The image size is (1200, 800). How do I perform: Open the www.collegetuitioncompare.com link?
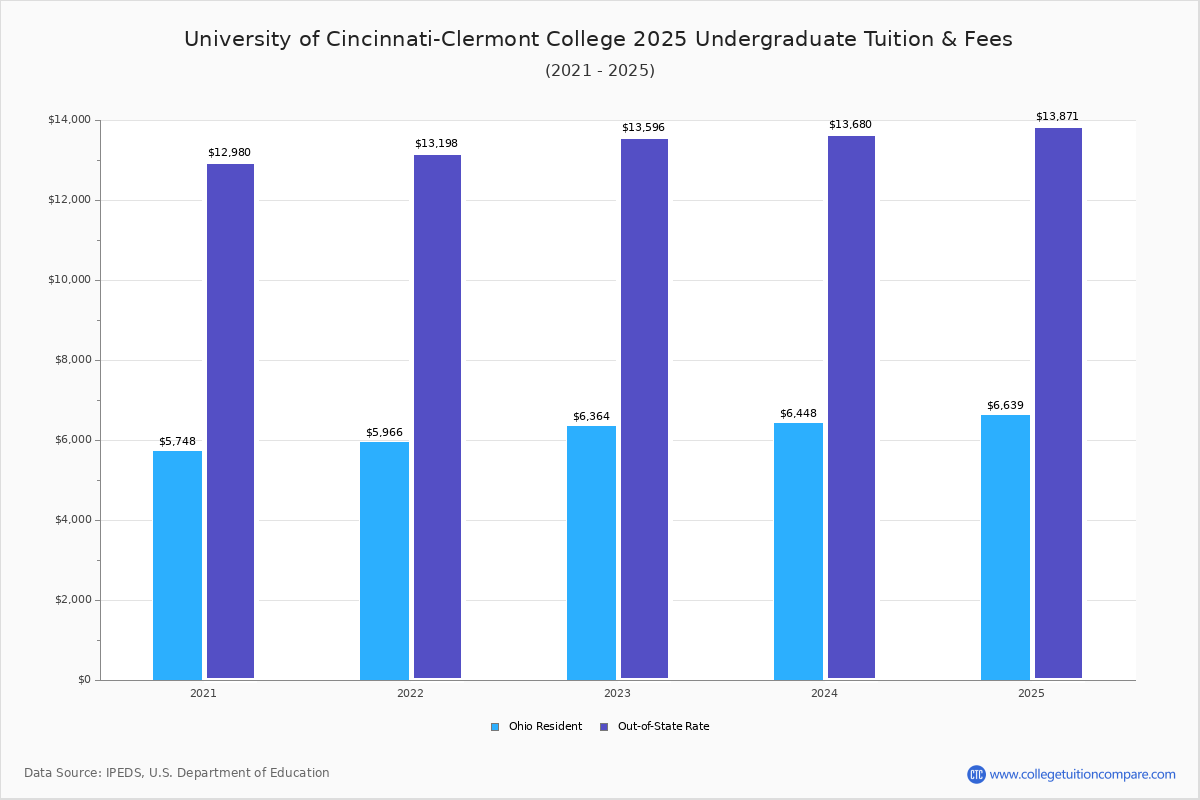(1082, 774)
